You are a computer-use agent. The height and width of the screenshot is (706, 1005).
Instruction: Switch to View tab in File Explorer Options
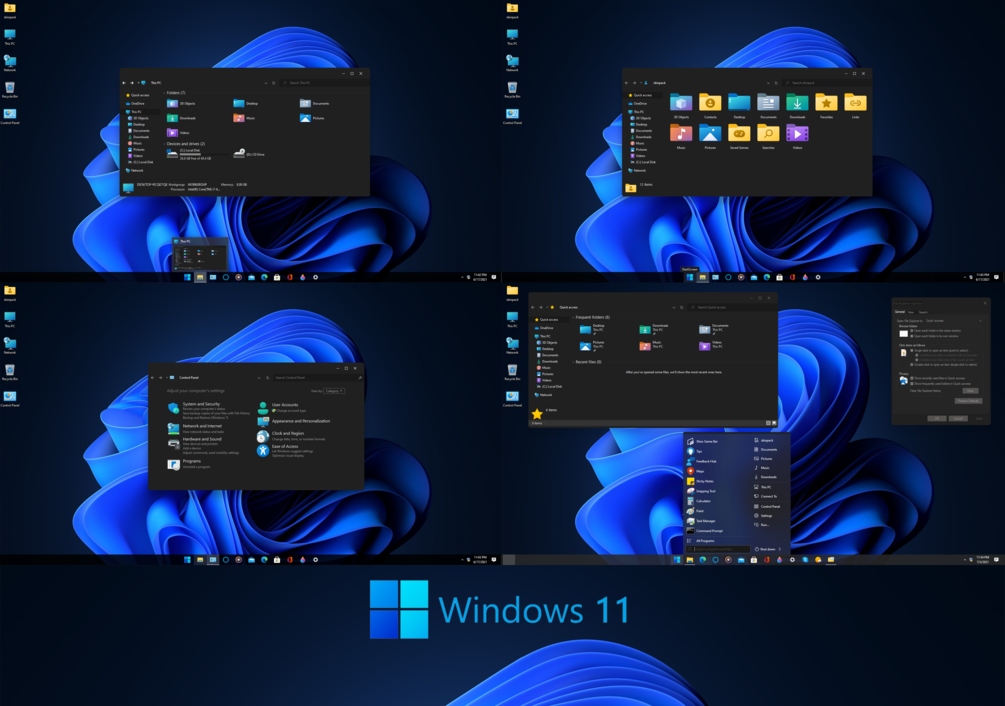pyautogui.click(x=911, y=312)
